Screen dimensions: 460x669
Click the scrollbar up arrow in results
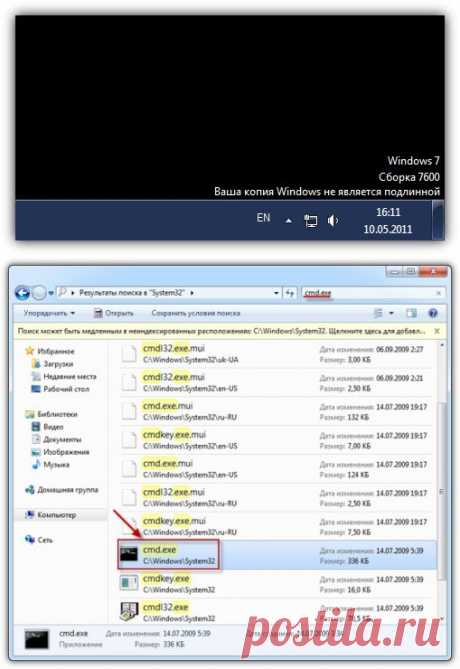pyautogui.click(x=442, y=345)
